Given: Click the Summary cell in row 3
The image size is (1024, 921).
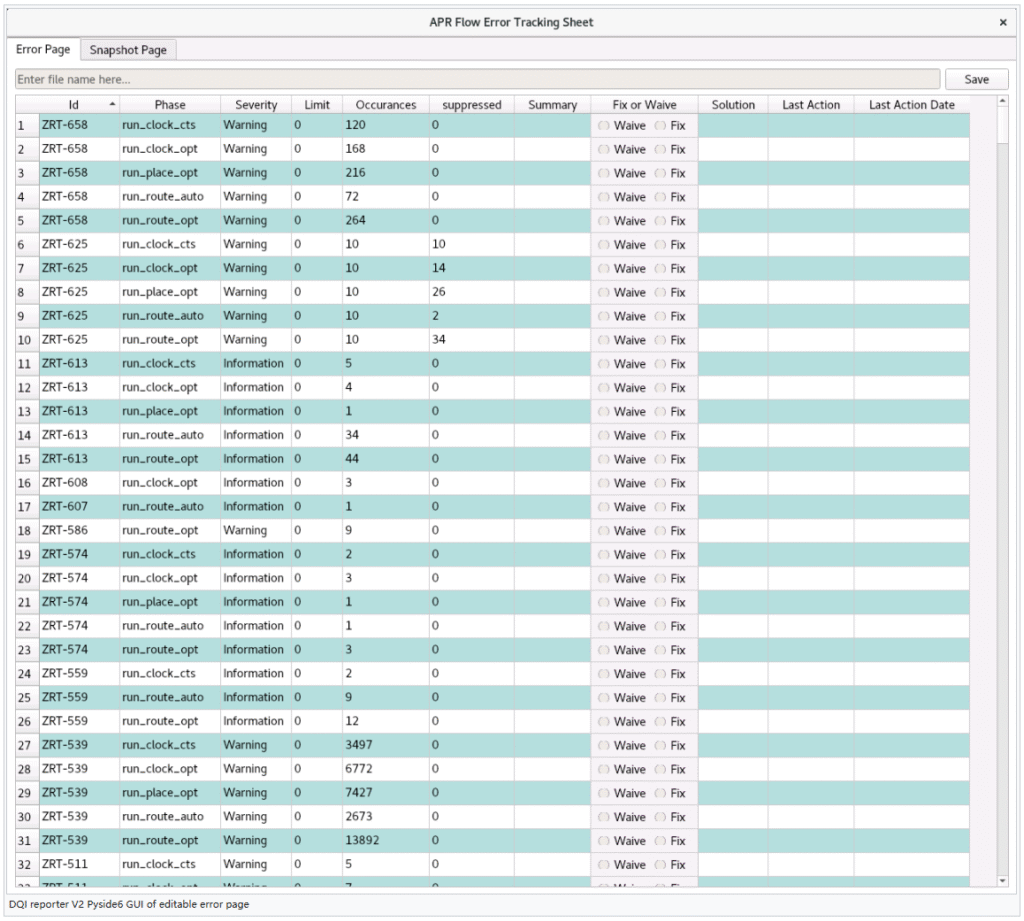Looking at the screenshot, I should (552, 173).
